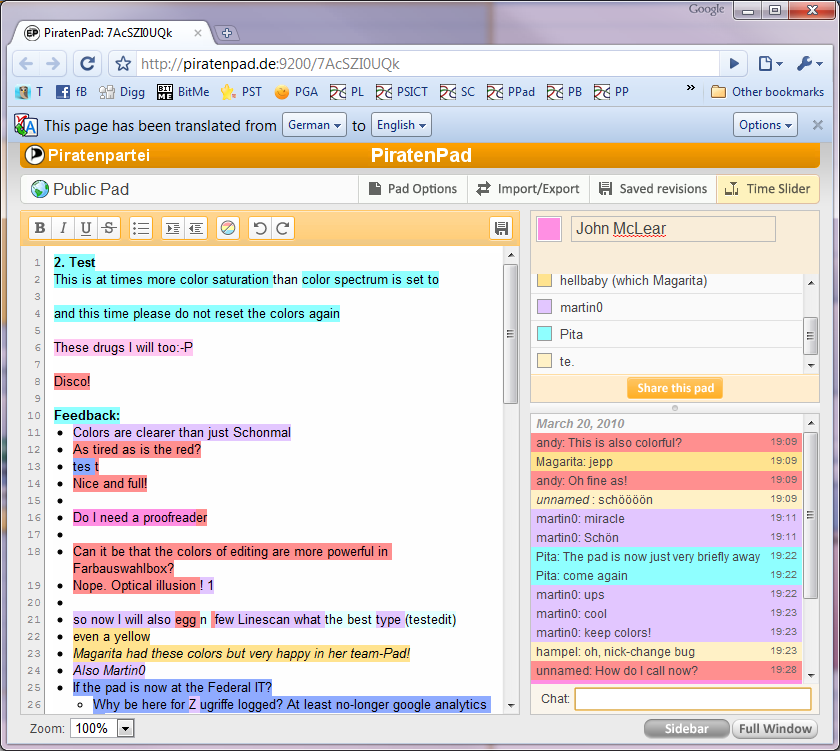Undo the last edit
The width and height of the screenshot is (840, 751).
click(x=260, y=228)
